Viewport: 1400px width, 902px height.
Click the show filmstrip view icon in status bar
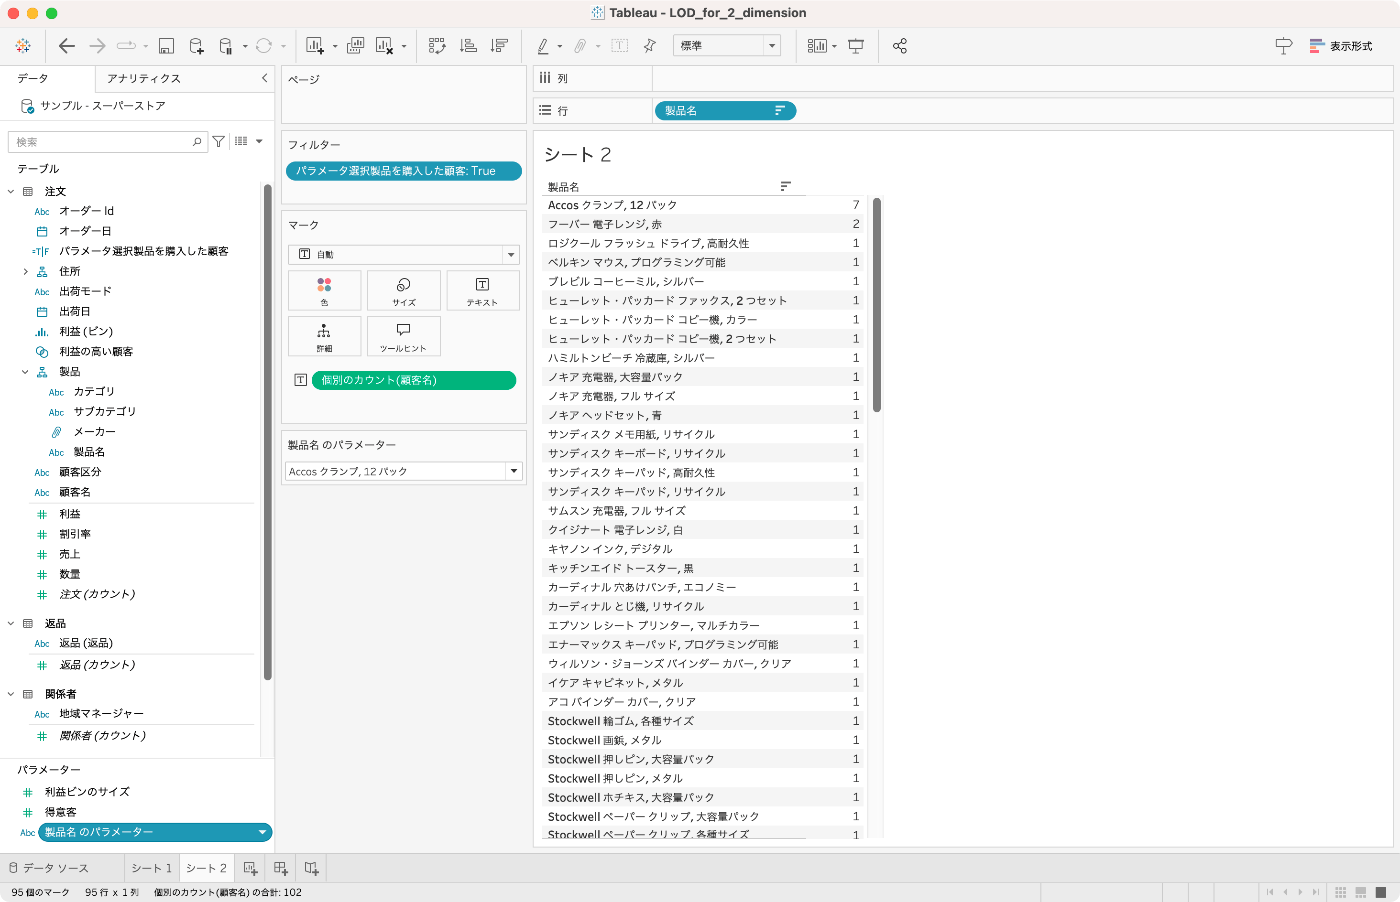coord(1361,892)
